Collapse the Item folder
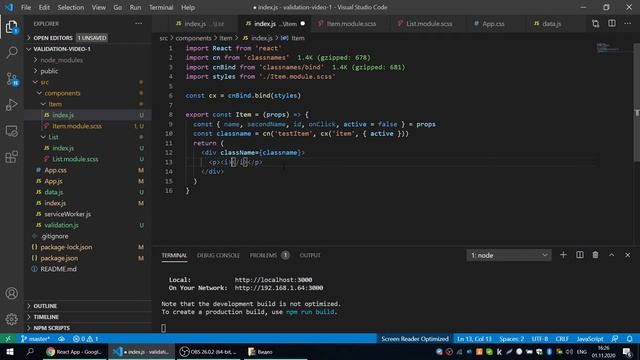The image size is (640, 360). [x=88, y=104]
